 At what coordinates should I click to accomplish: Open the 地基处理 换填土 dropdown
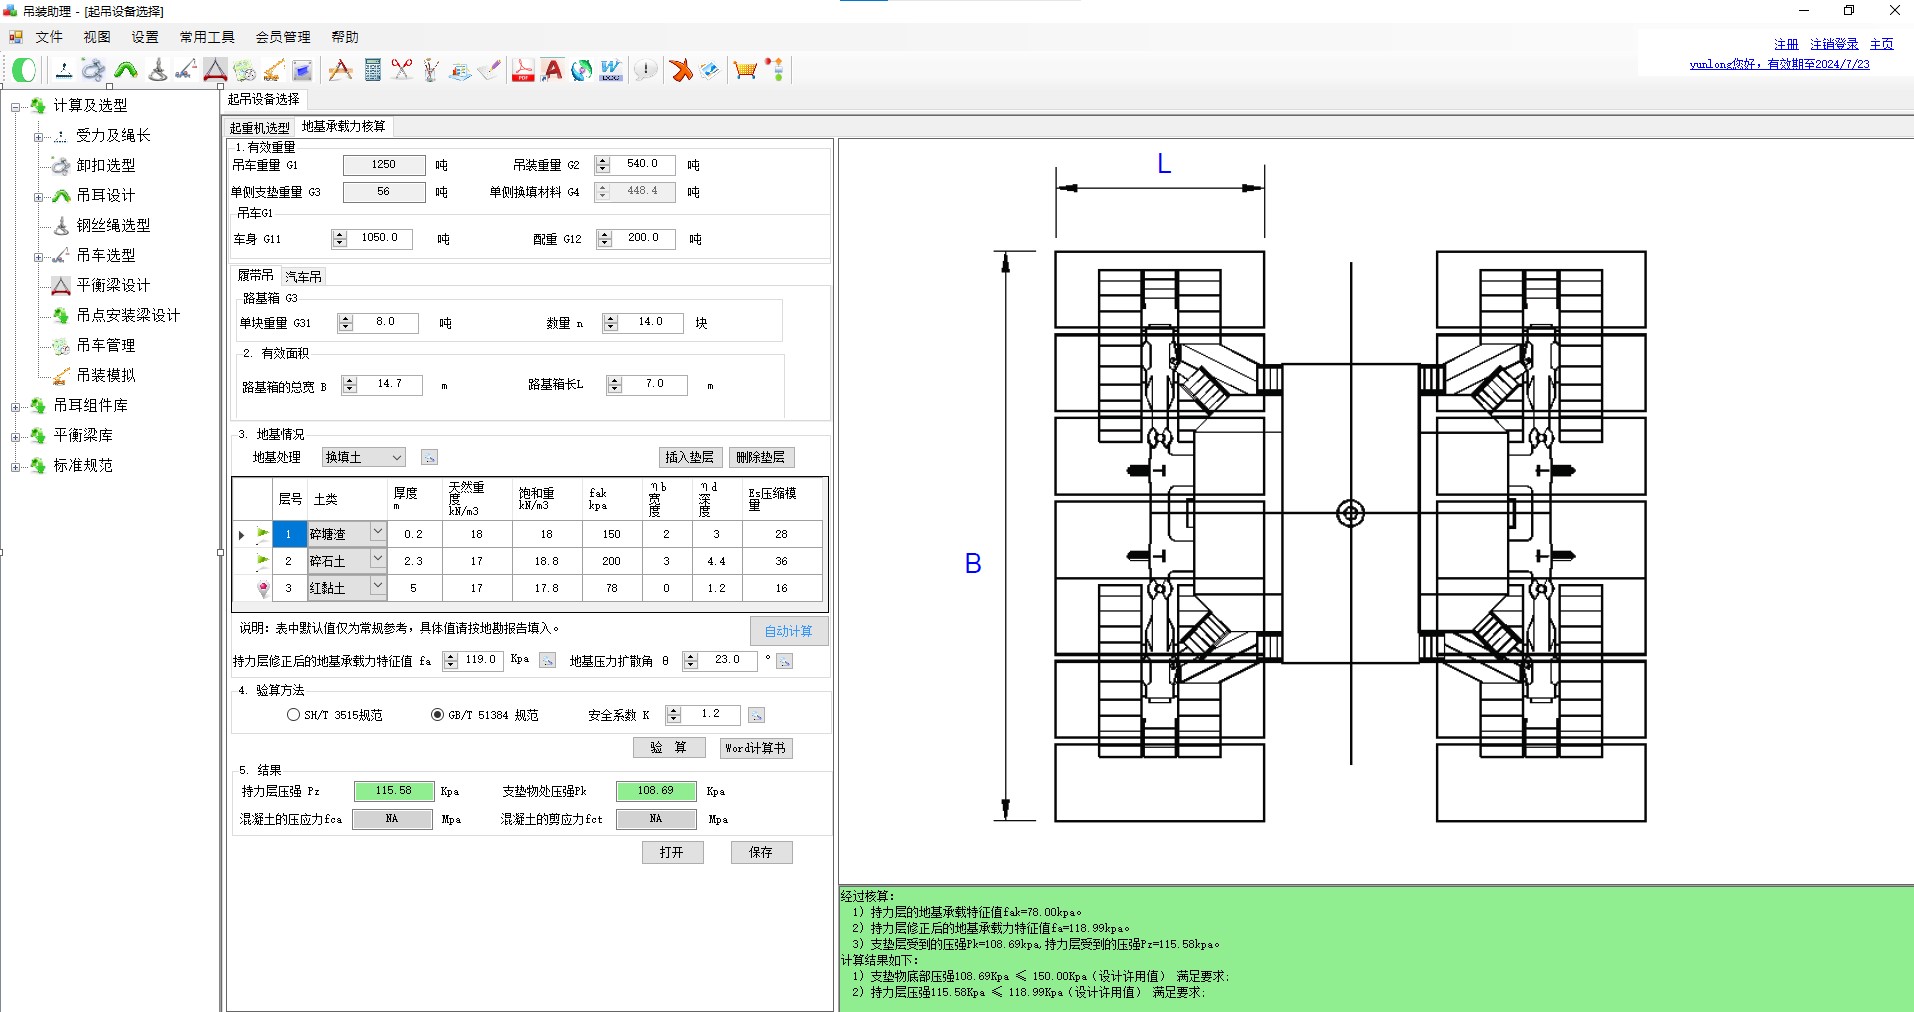363,457
